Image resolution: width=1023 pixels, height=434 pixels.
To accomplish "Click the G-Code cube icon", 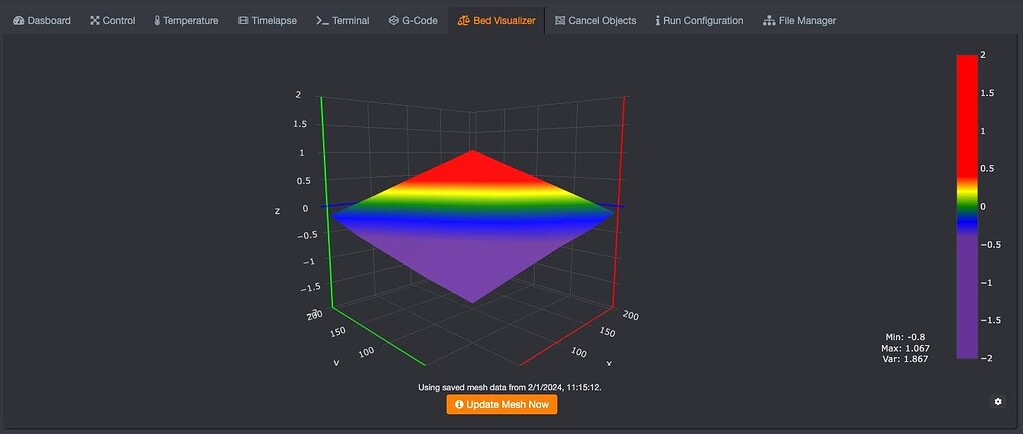I will [393, 20].
